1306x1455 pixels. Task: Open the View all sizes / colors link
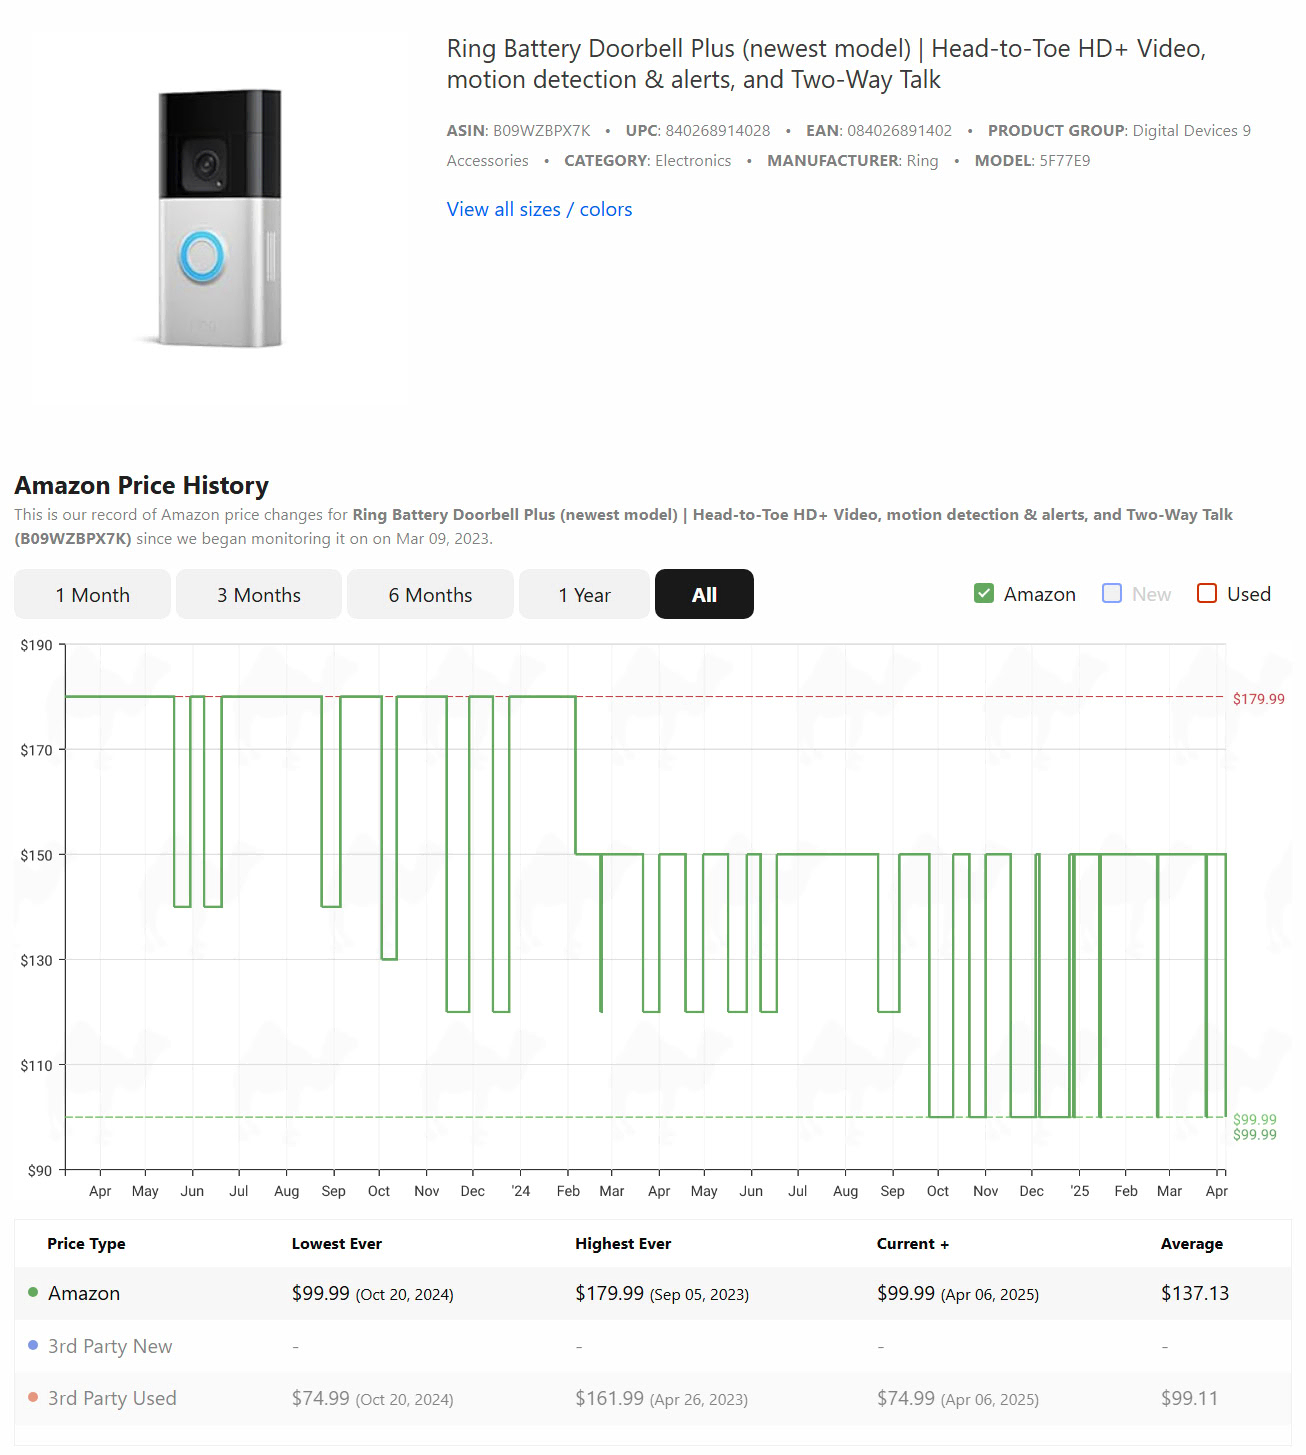point(539,209)
